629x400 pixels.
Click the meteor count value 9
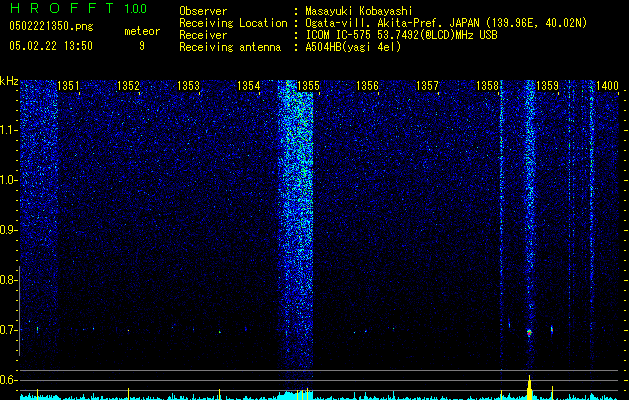[x=142, y=46]
